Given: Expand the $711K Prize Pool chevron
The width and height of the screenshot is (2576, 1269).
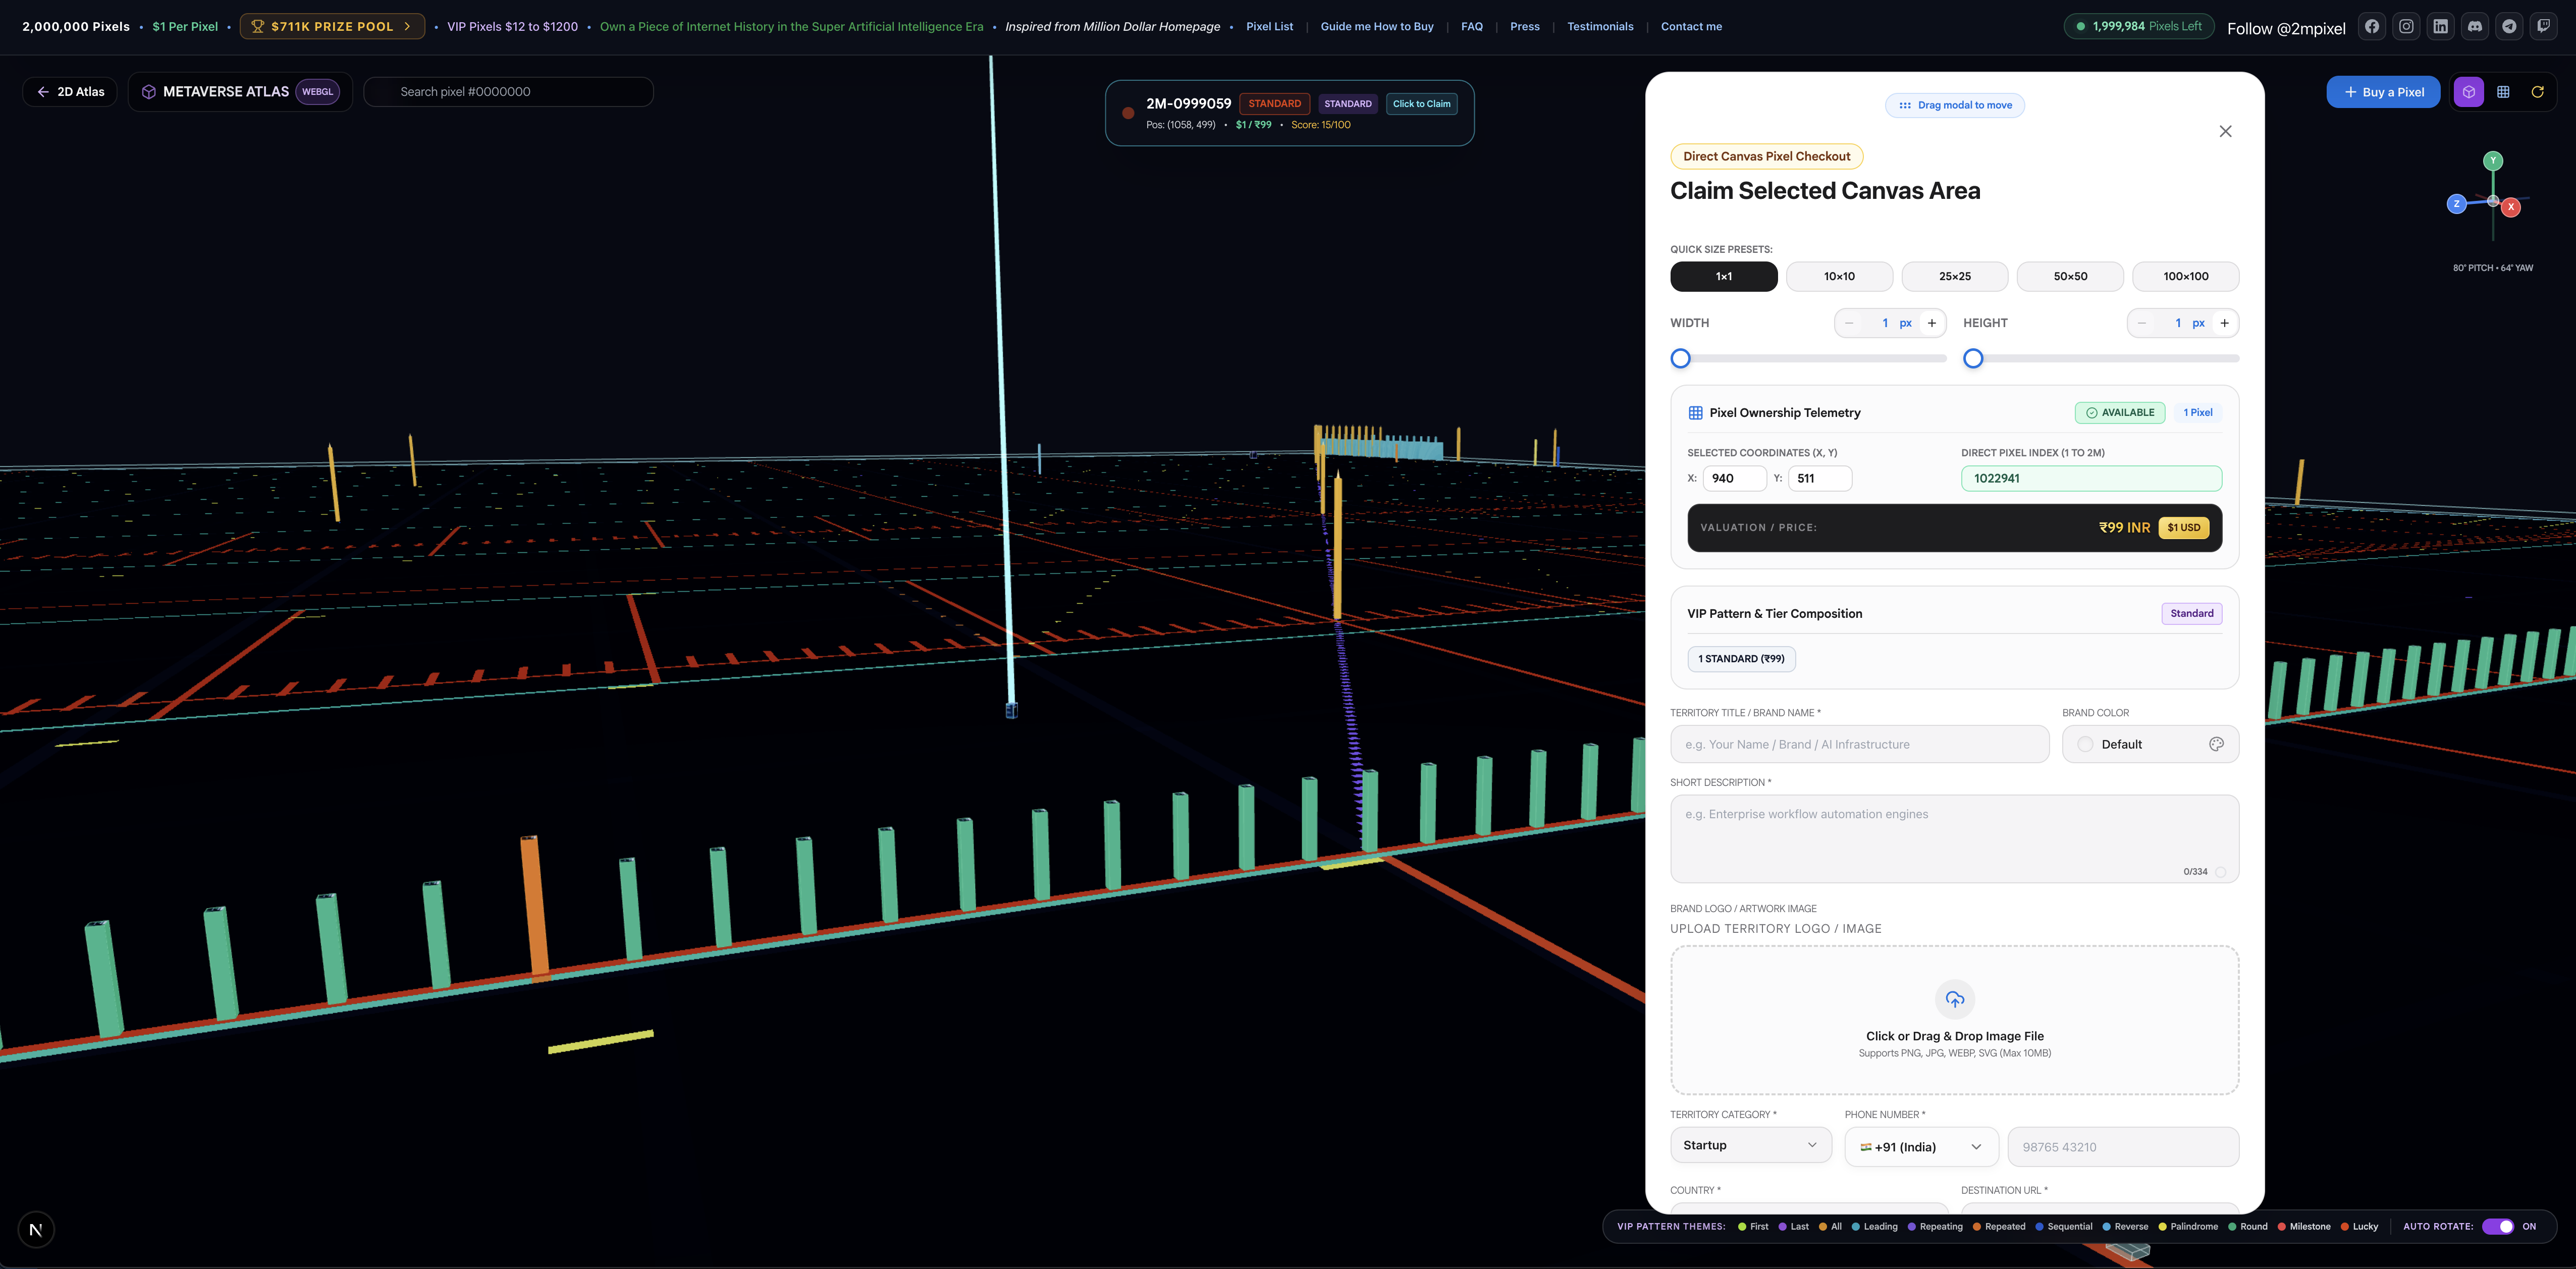Looking at the screenshot, I should (407, 27).
